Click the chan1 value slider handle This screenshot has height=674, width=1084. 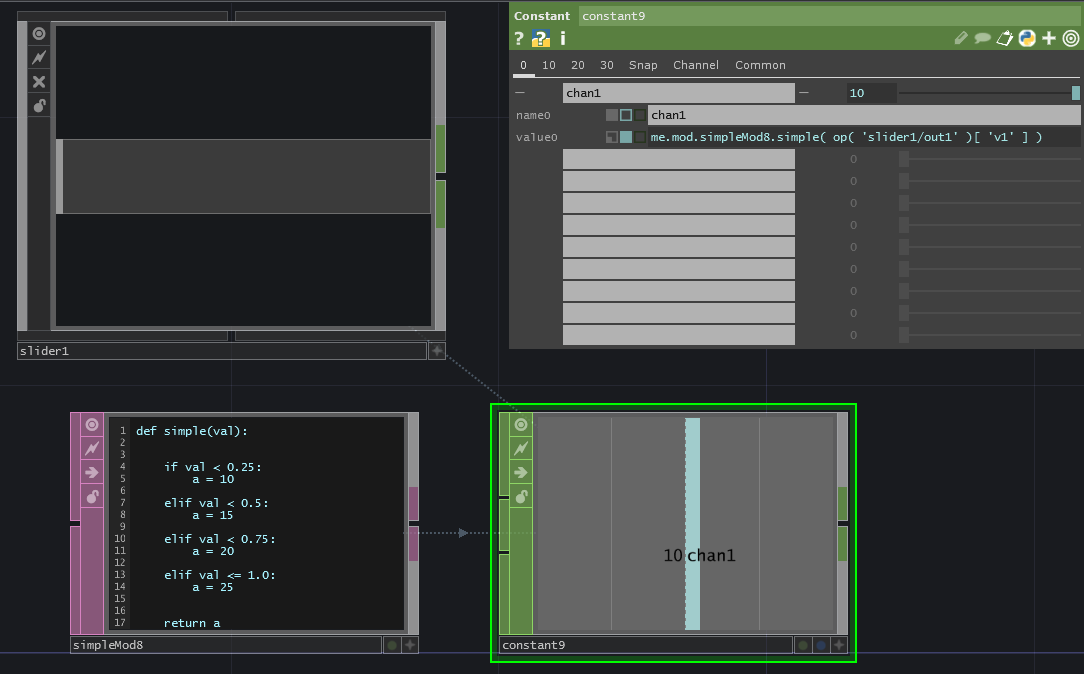[x=1076, y=93]
